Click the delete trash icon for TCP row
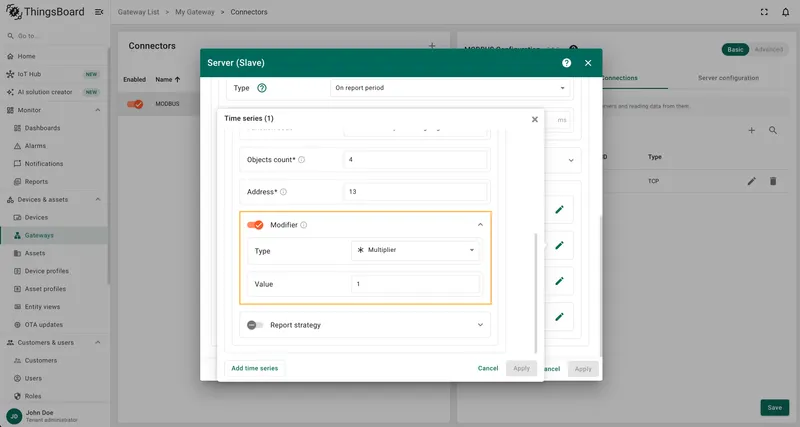The image size is (800, 427). [x=773, y=181]
